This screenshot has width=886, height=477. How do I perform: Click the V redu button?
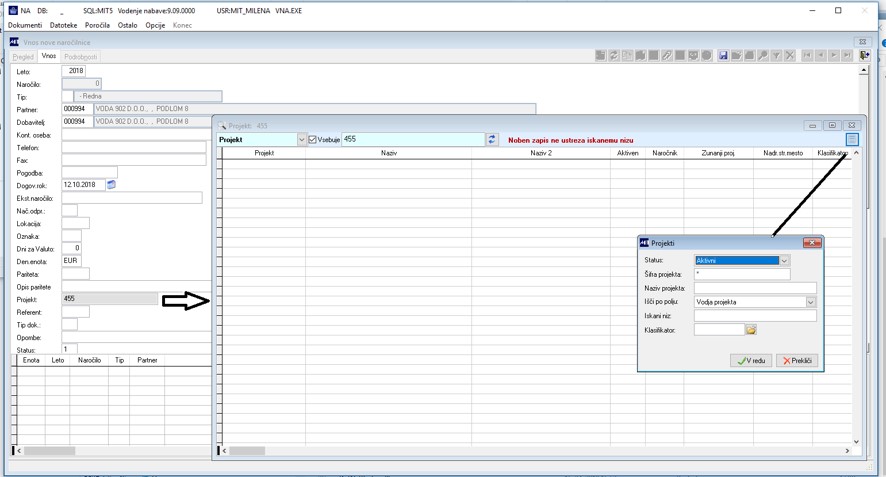click(x=751, y=361)
